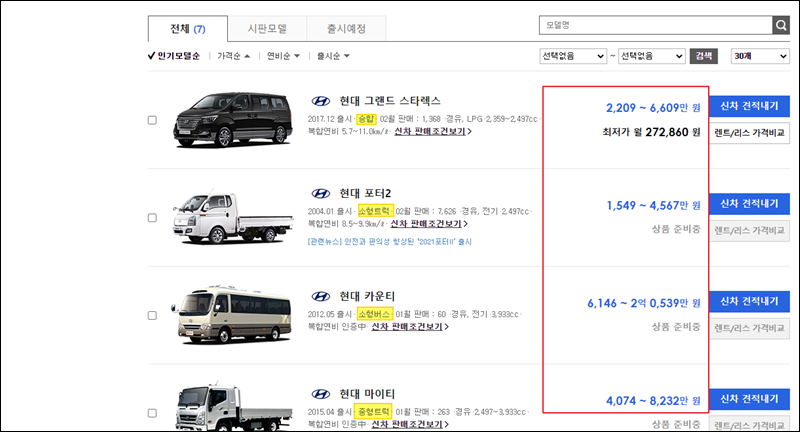800x432 pixels.
Task: Click the 6,146 ~ 2억 0,539만 원 price
Action: (644, 303)
